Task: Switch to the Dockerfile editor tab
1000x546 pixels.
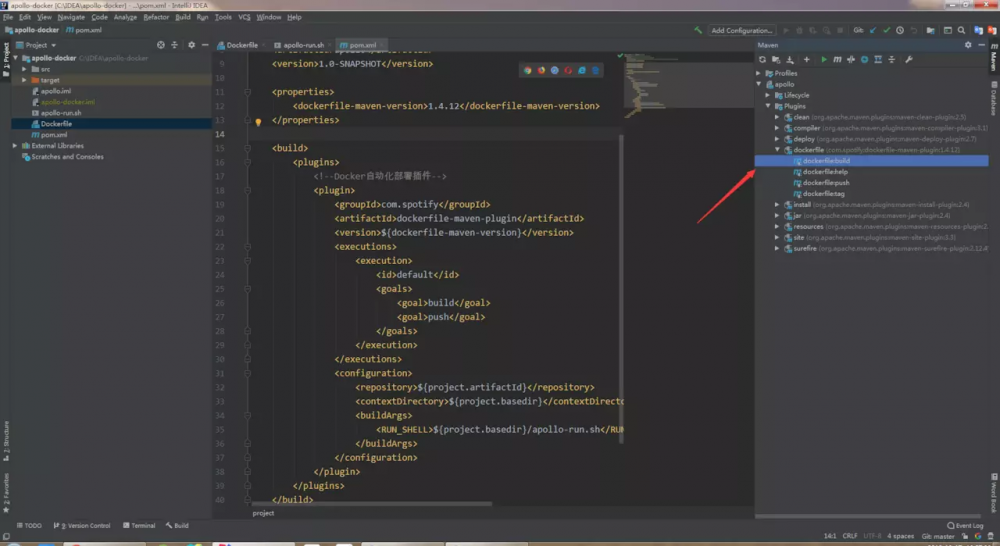Action: point(241,45)
